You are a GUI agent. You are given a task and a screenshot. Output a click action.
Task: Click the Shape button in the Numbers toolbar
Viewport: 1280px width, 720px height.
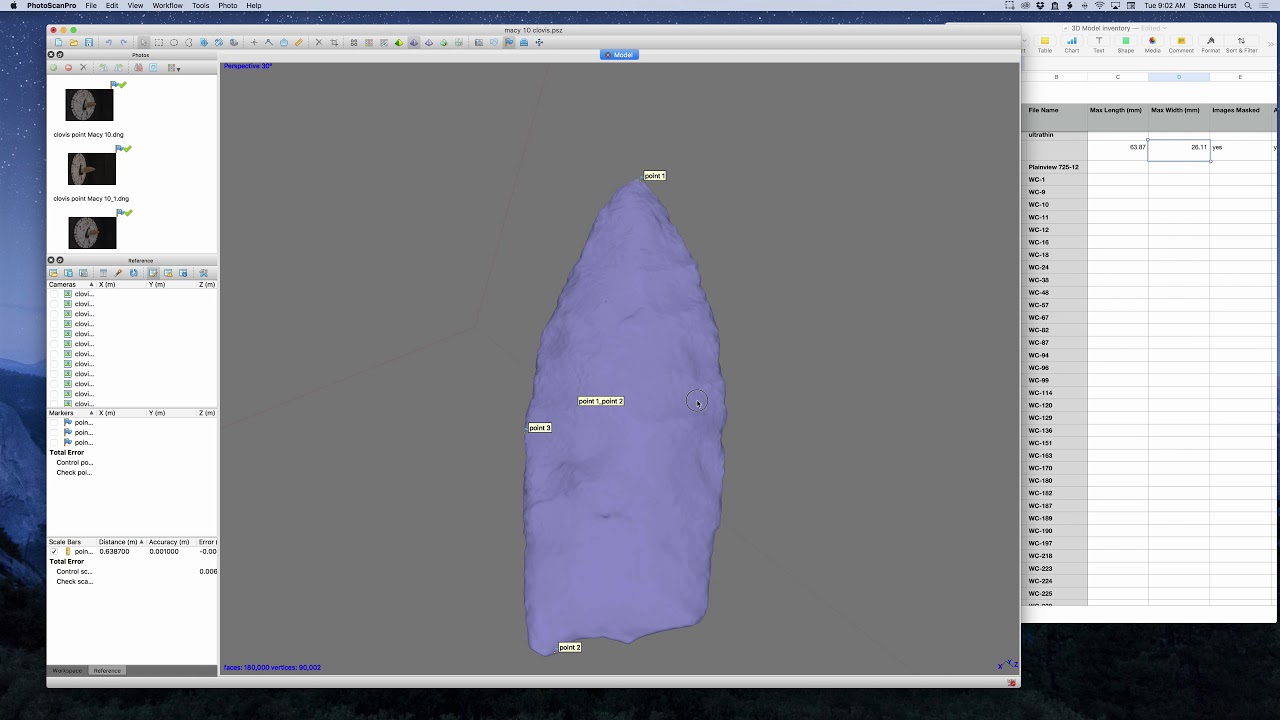tap(1125, 44)
